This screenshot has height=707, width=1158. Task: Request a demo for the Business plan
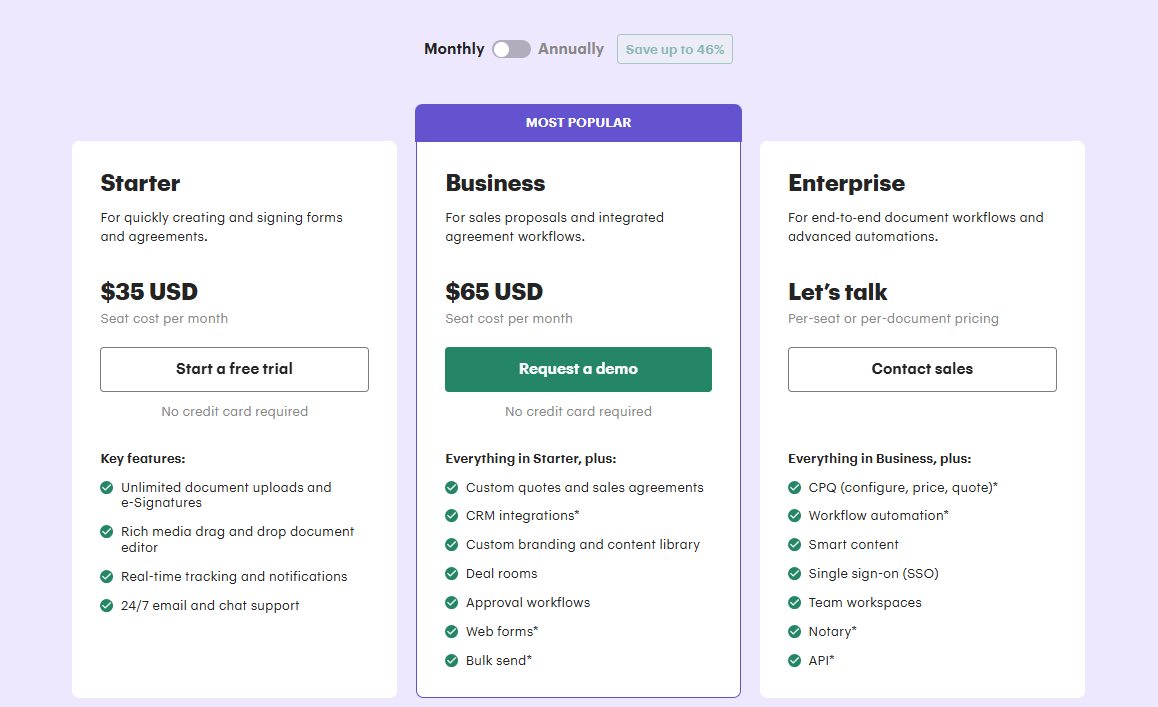click(x=578, y=369)
